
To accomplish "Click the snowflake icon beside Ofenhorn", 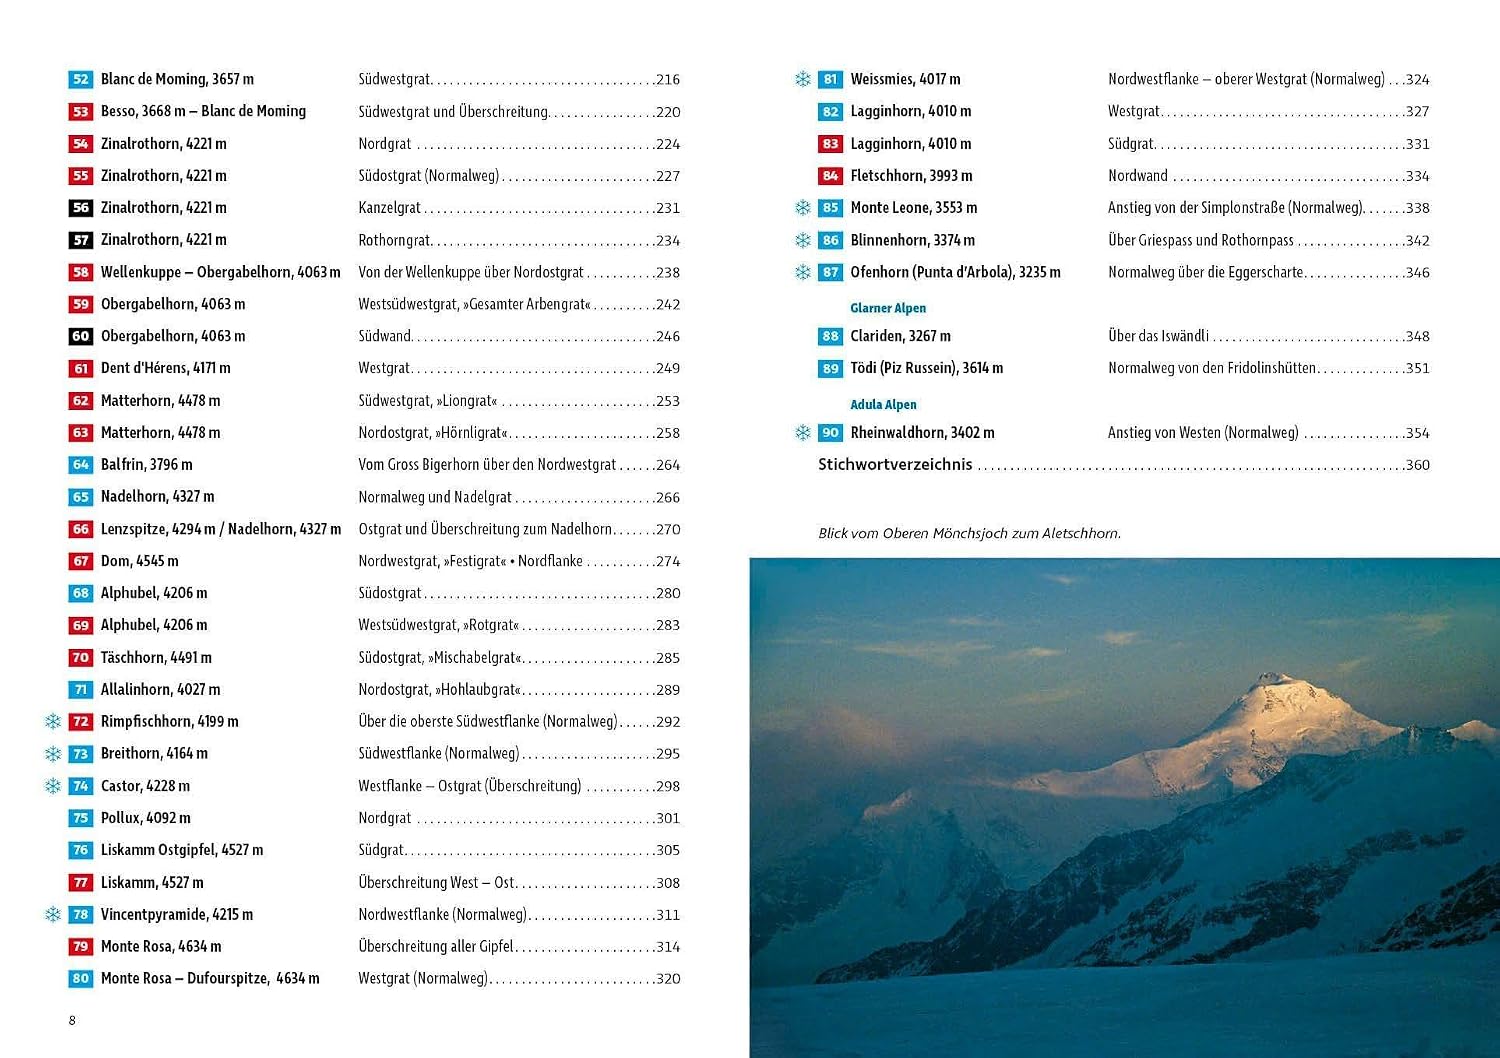I will pyautogui.click(x=803, y=272).
